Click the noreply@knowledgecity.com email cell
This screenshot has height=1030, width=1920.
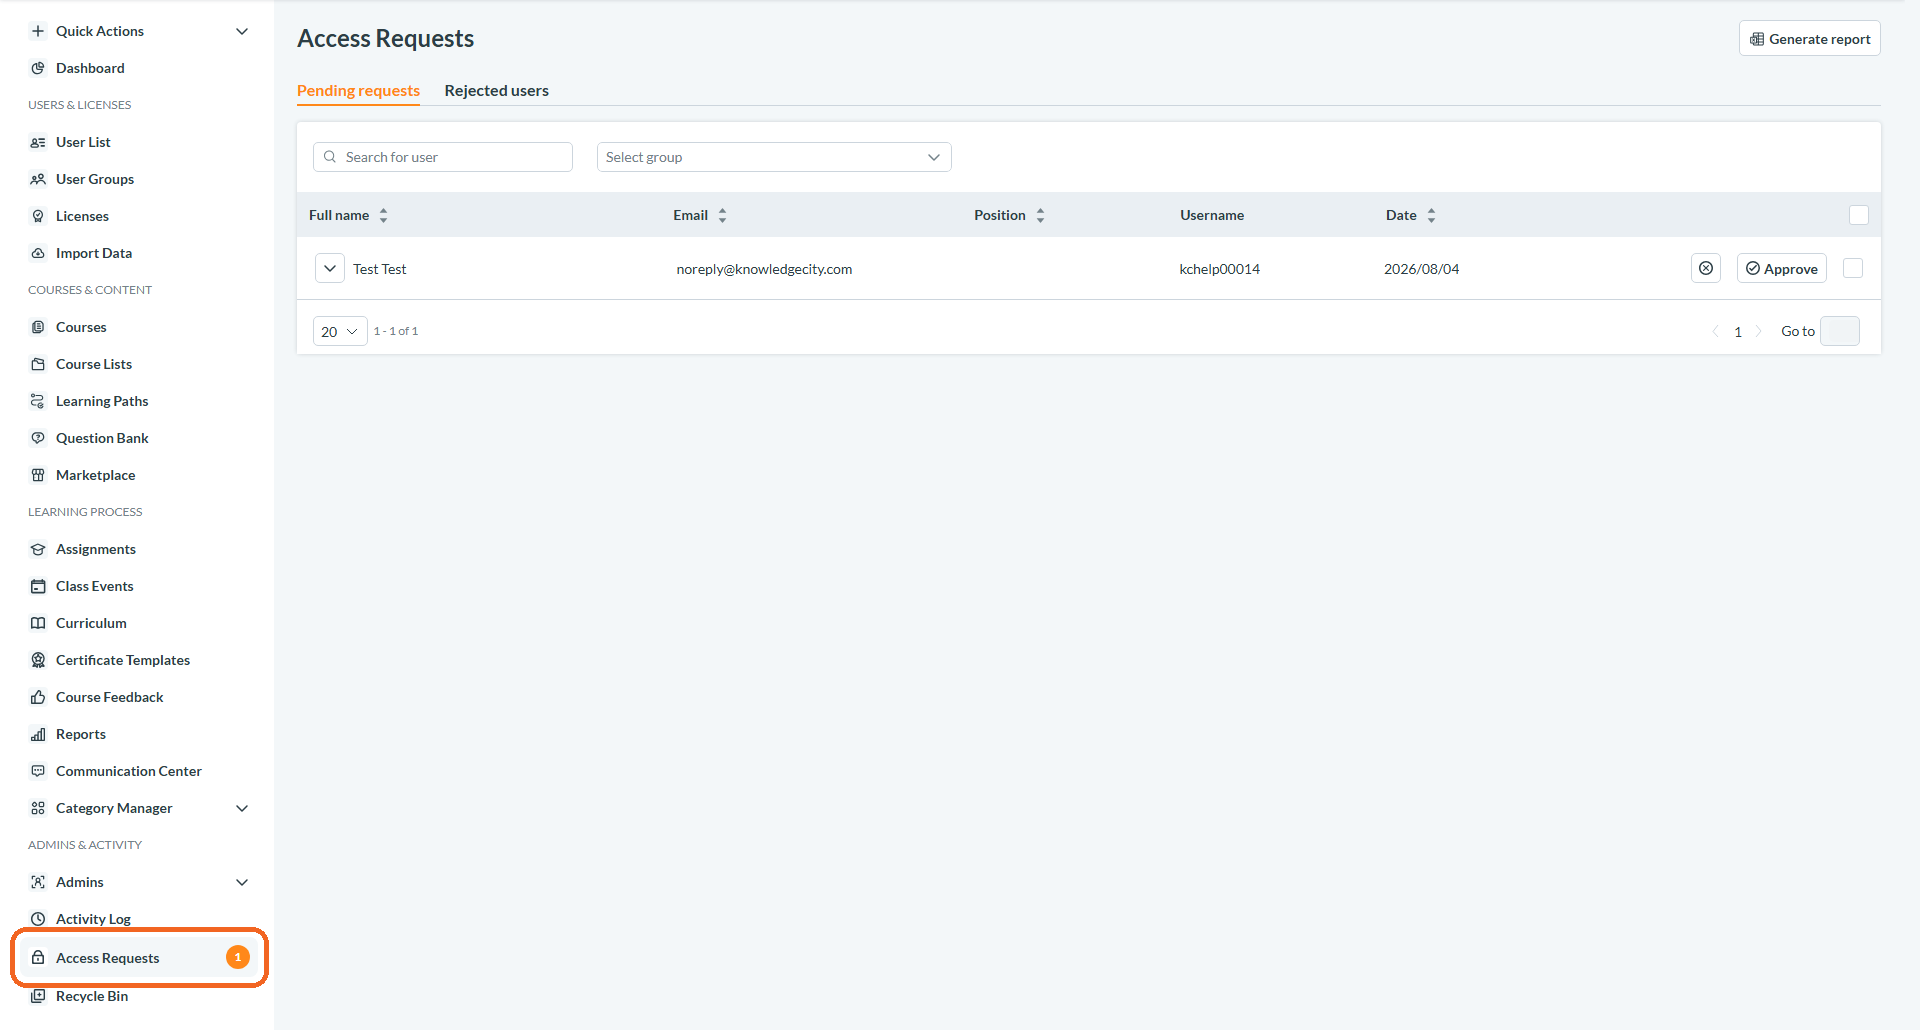coord(764,269)
